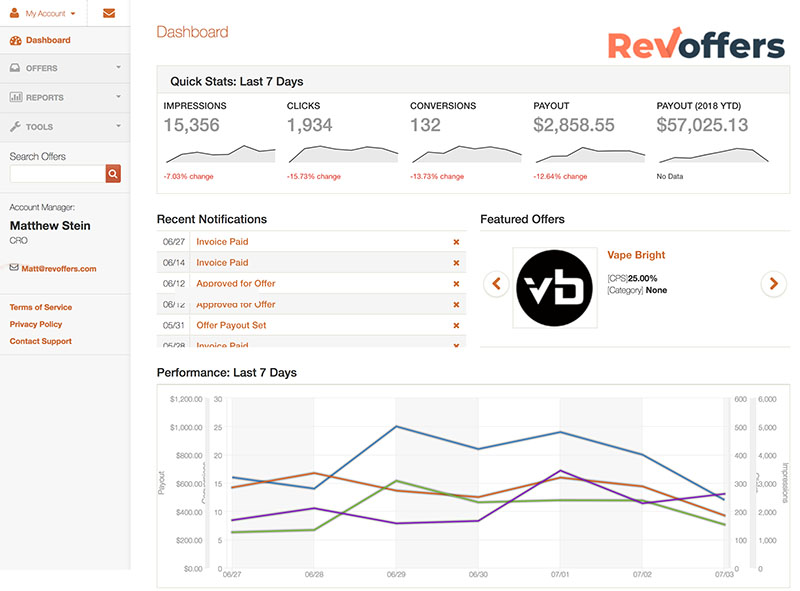Click the Terms of Service link

click(40, 307)
